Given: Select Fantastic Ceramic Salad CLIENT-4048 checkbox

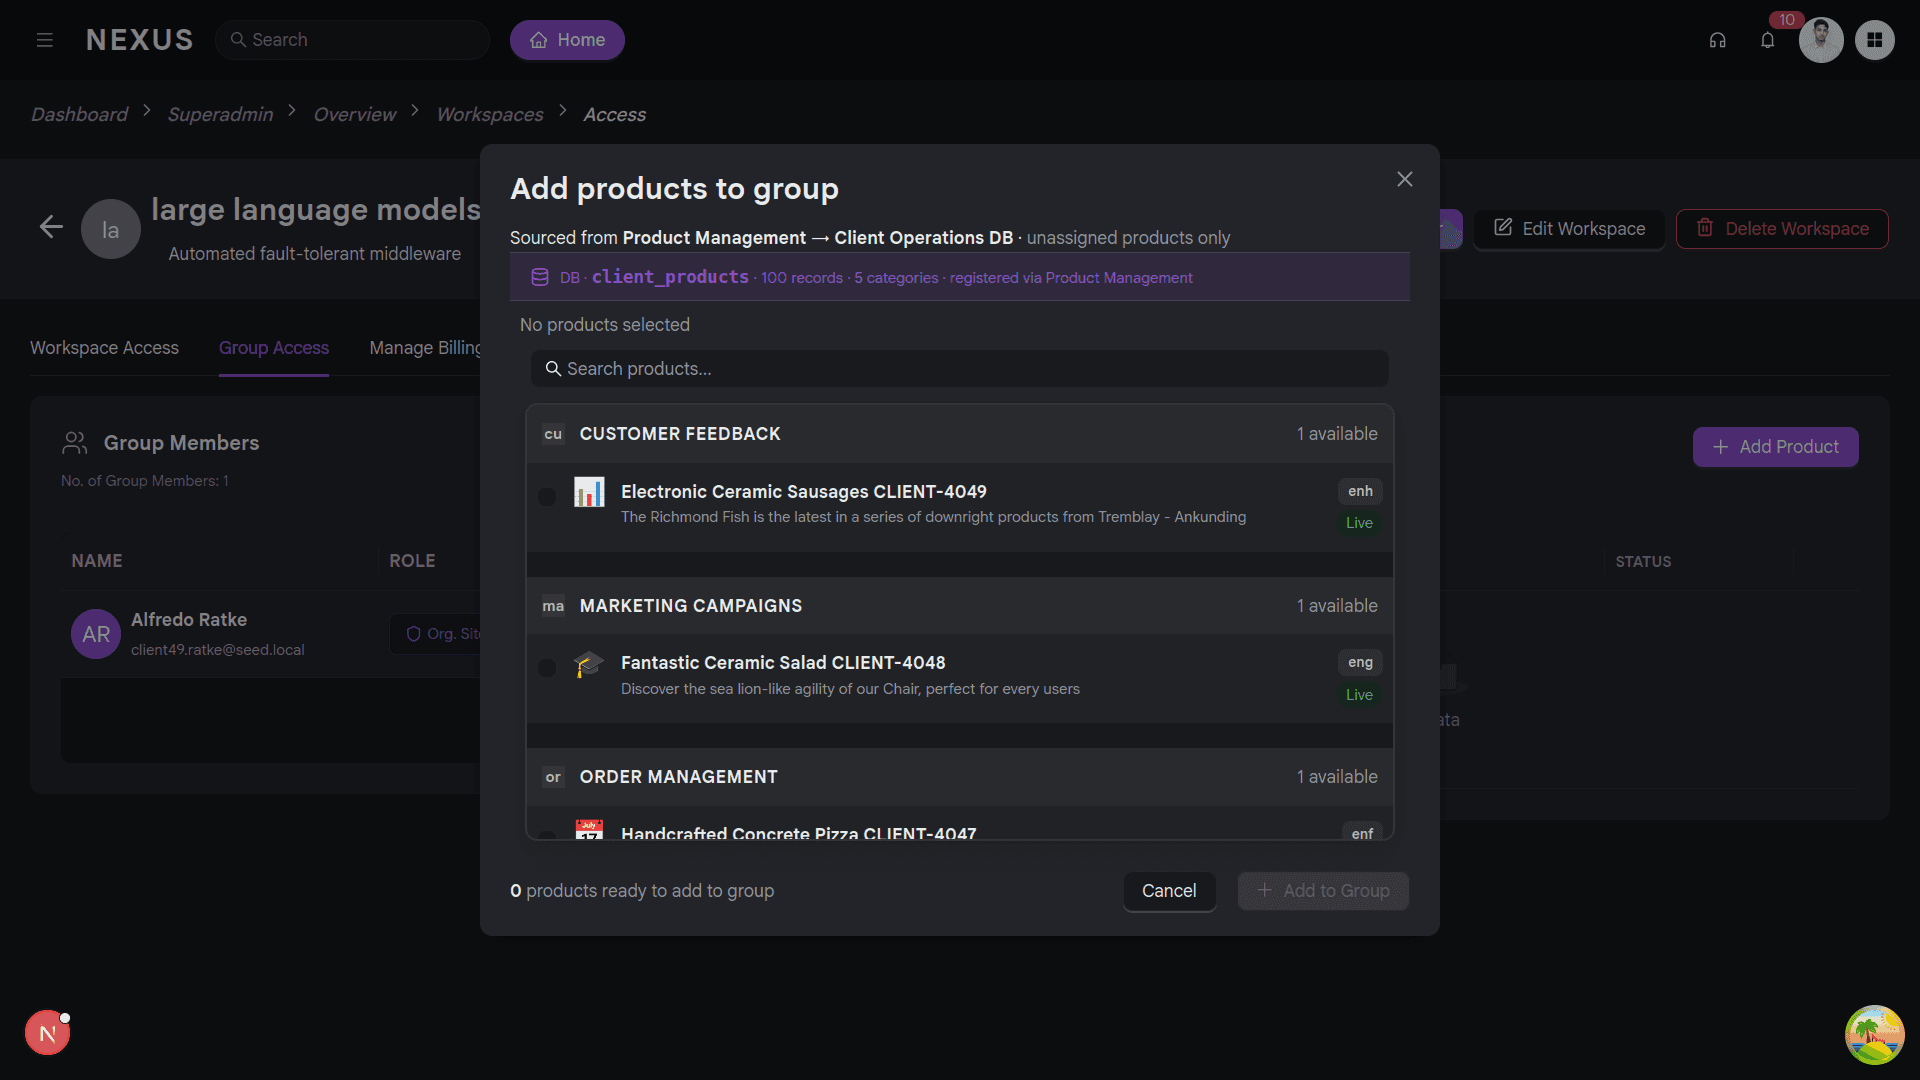Looking at the screenshot, I should pos(547,668).
